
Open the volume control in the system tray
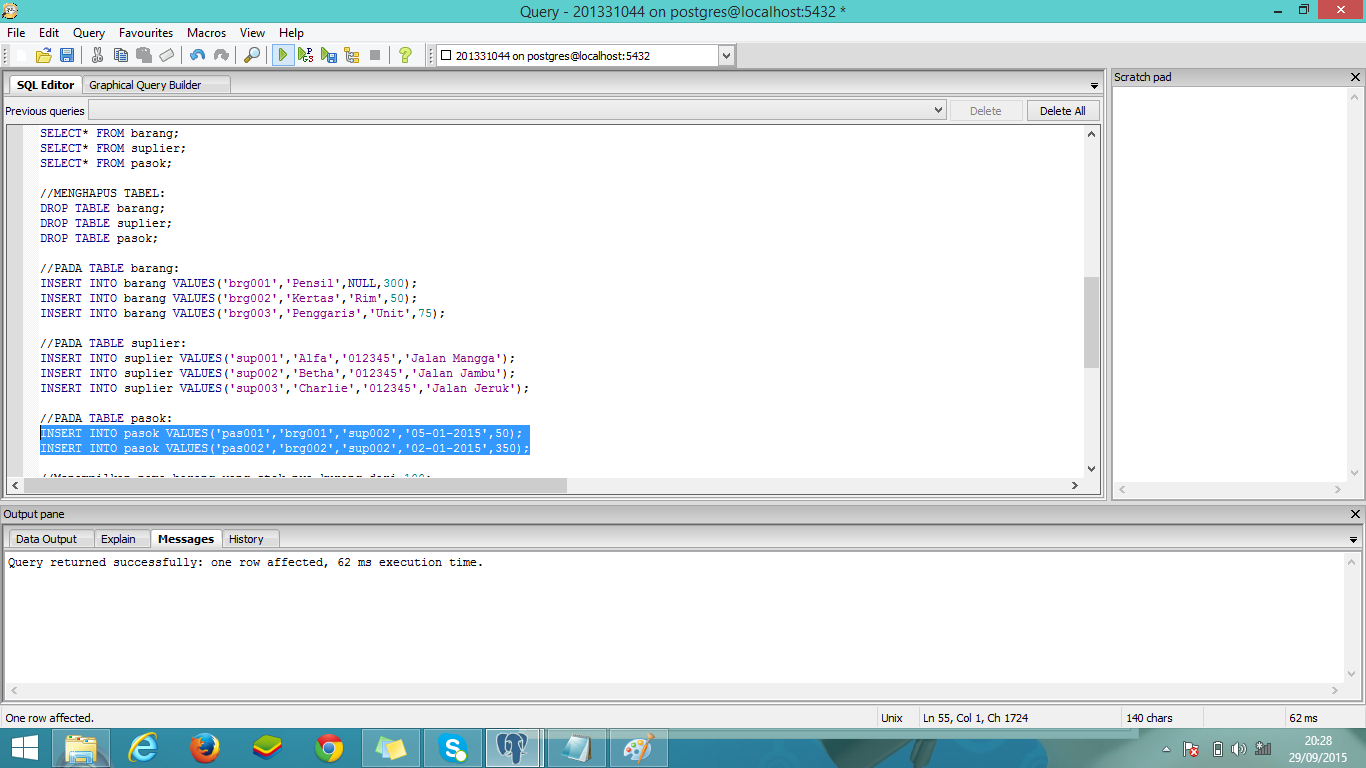[1239, 749]
